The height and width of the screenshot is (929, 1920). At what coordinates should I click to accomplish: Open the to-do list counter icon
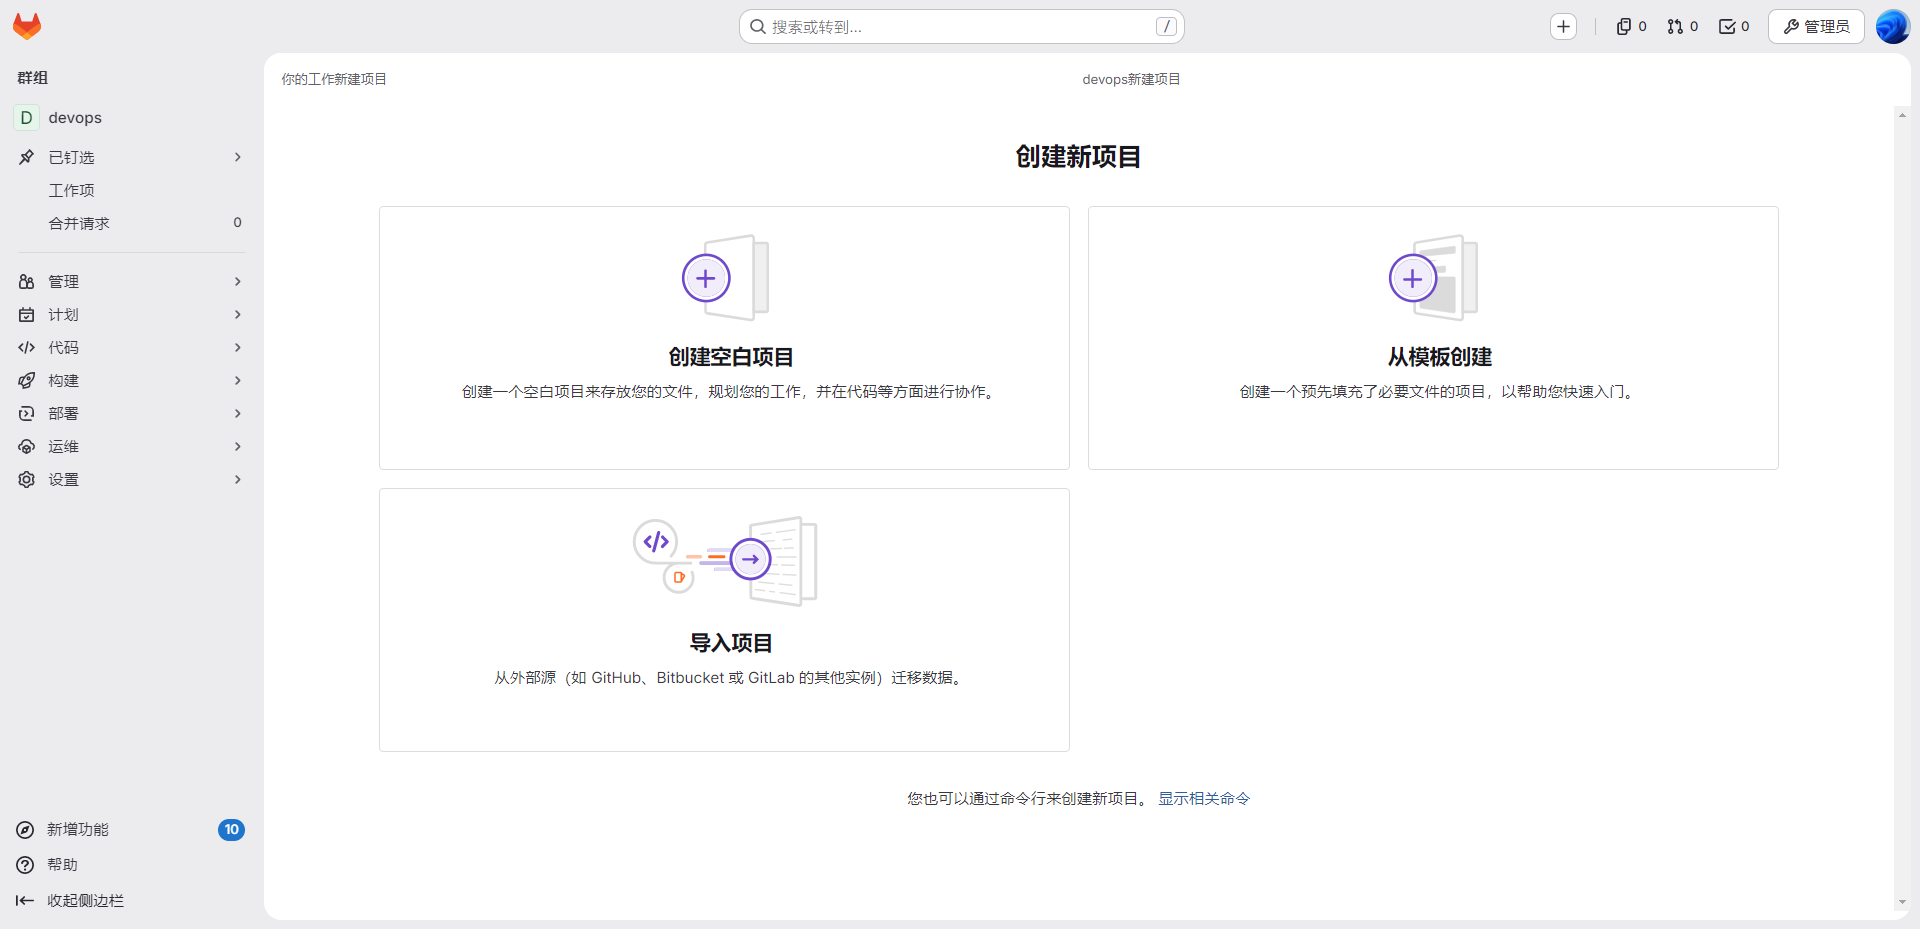pos(1734,27)
